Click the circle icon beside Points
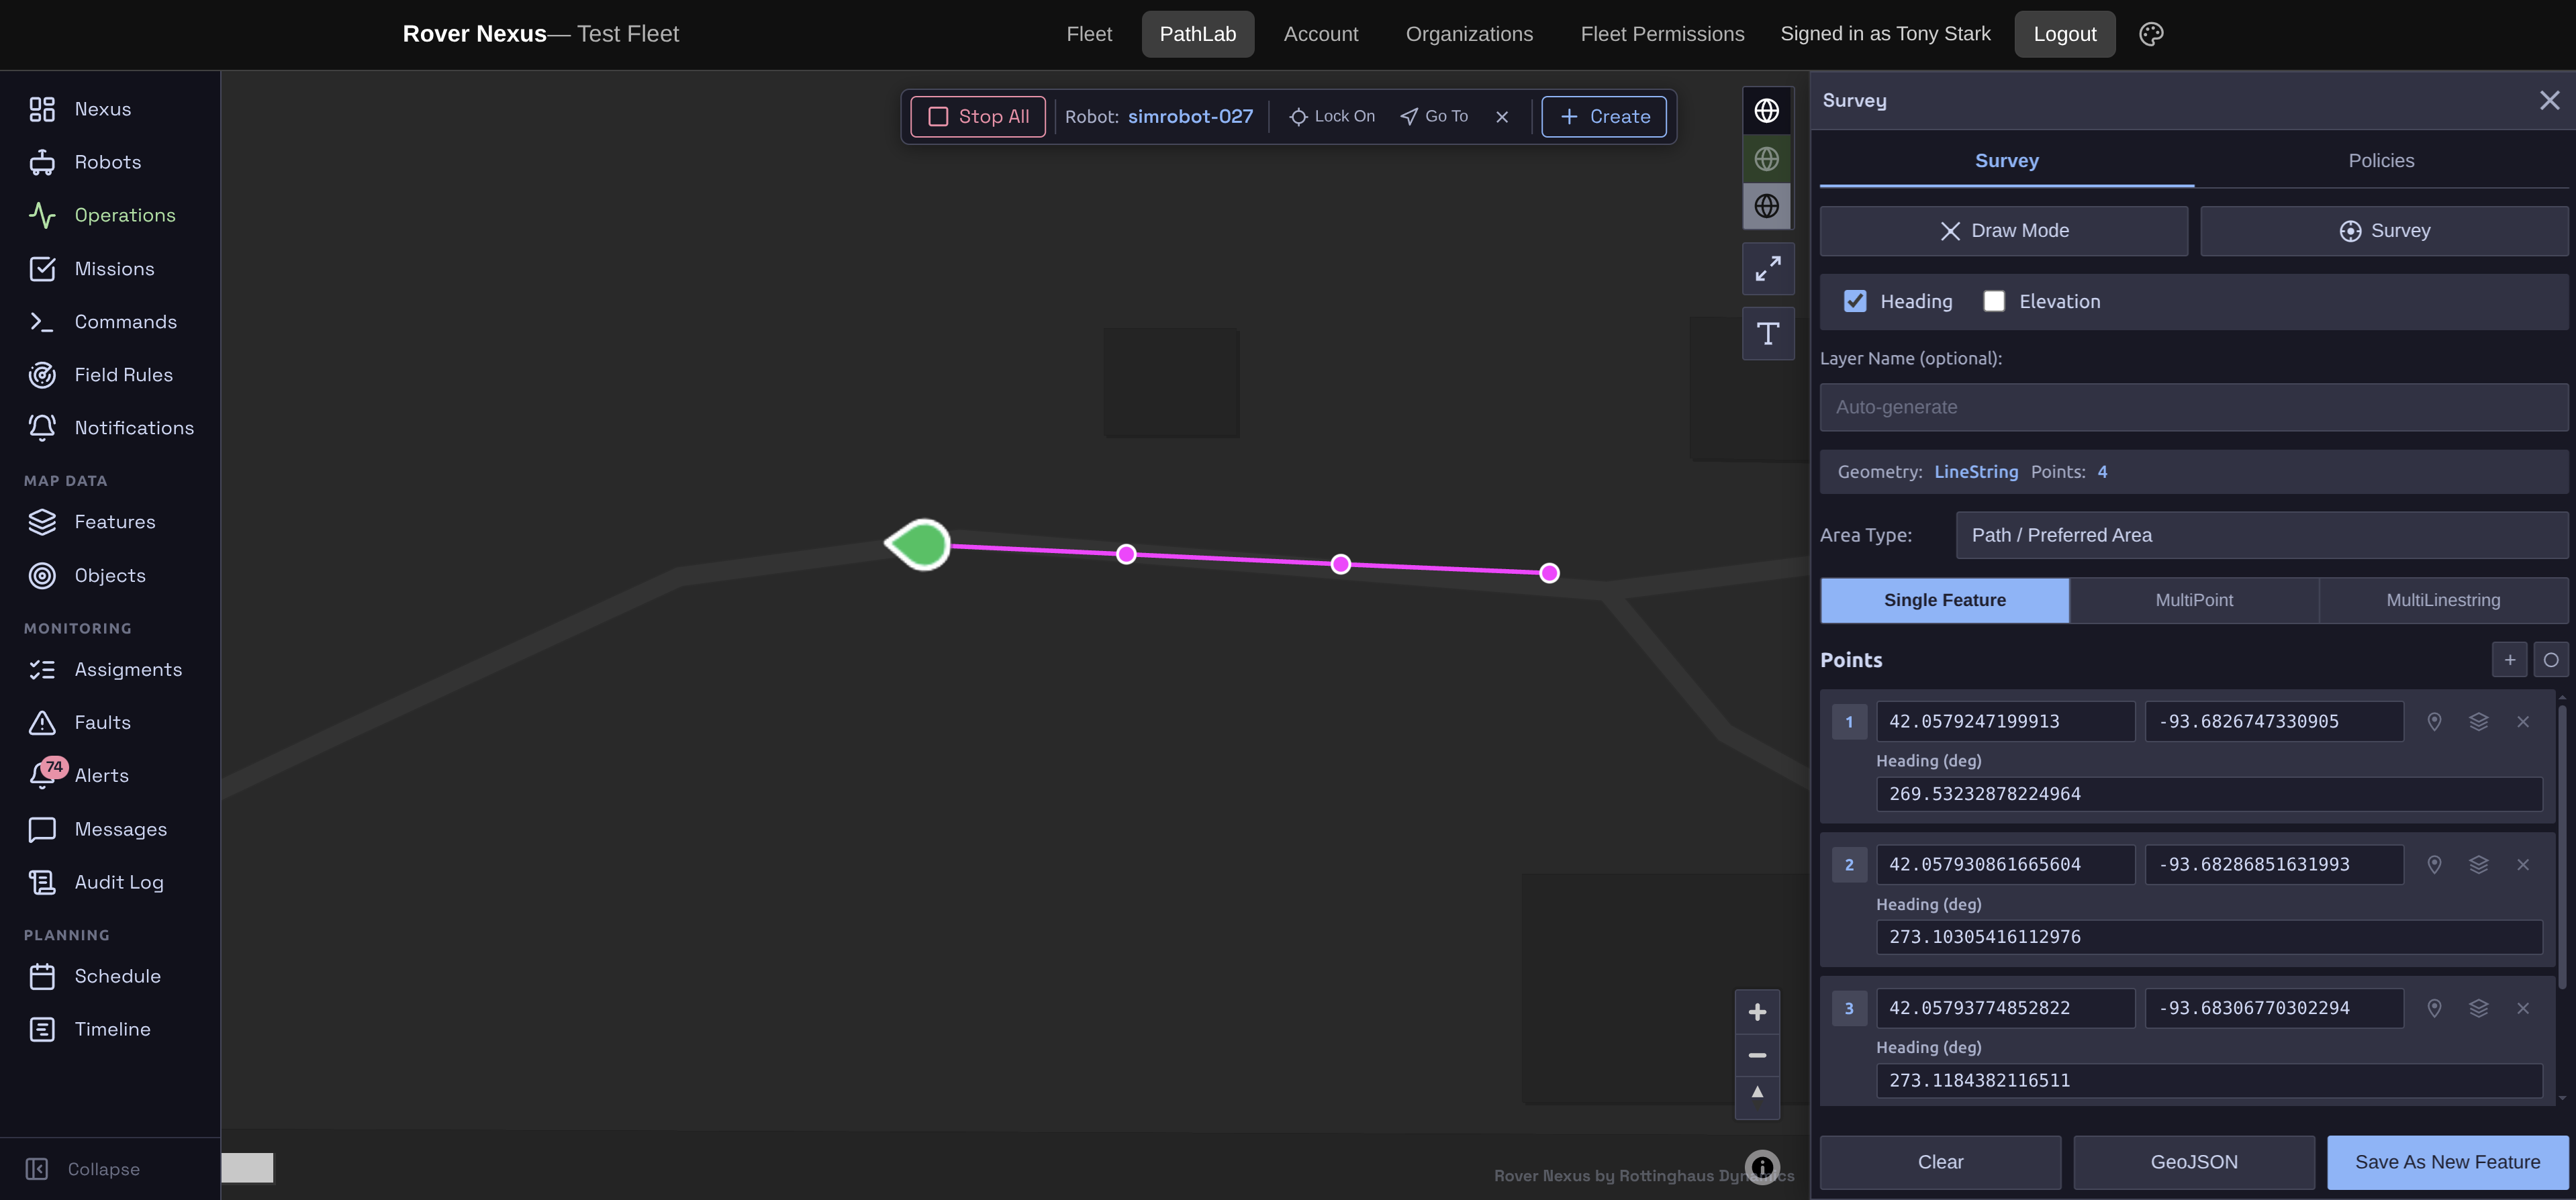The width and height of the screenshot is (2576, 1200). click(2550, 660)
